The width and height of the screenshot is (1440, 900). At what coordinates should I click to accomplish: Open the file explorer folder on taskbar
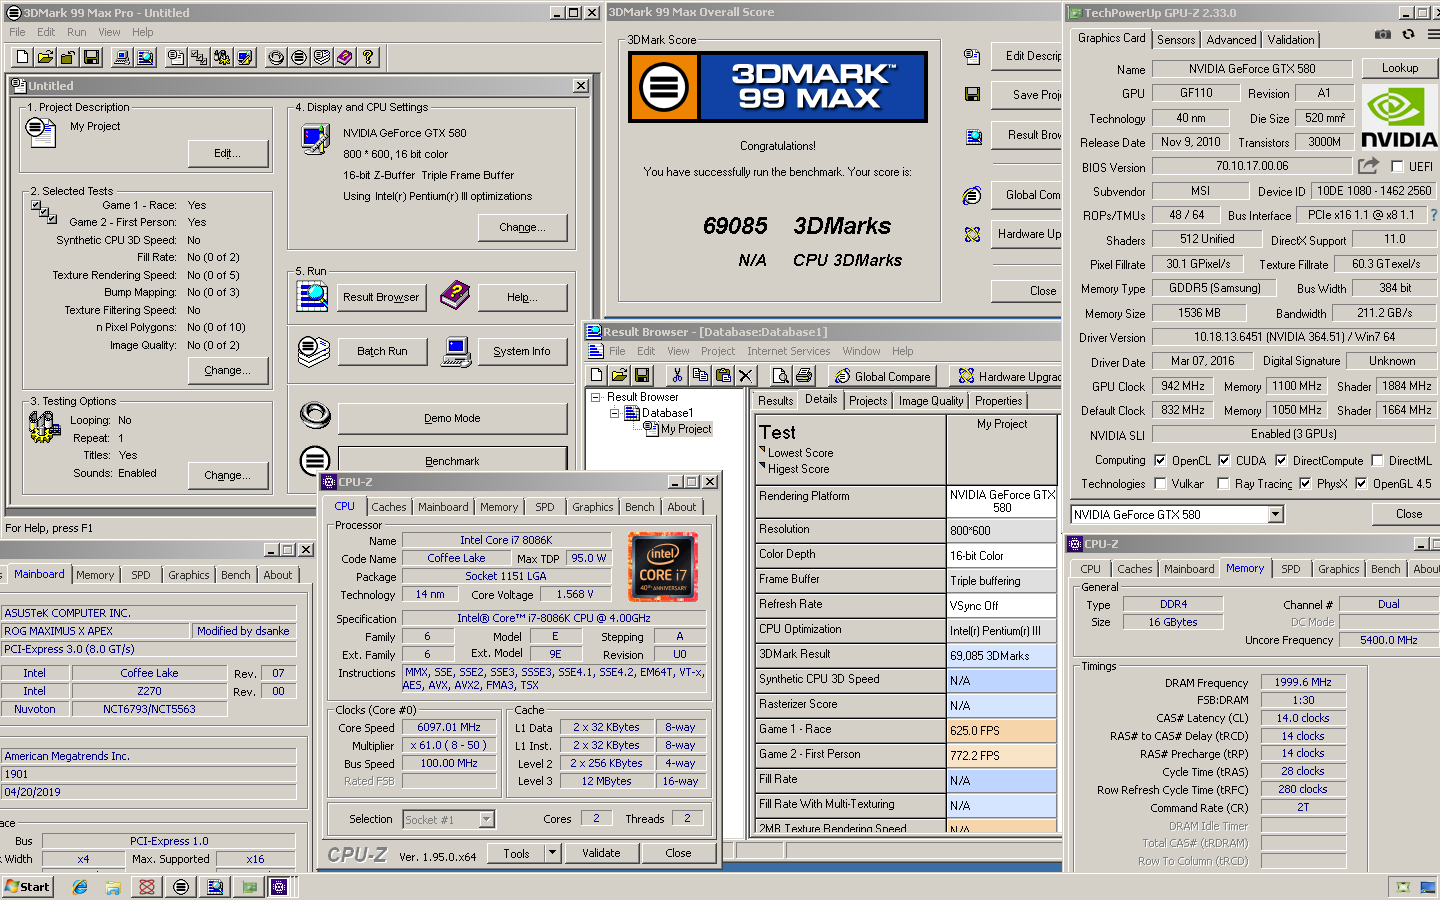coord(113,887)
